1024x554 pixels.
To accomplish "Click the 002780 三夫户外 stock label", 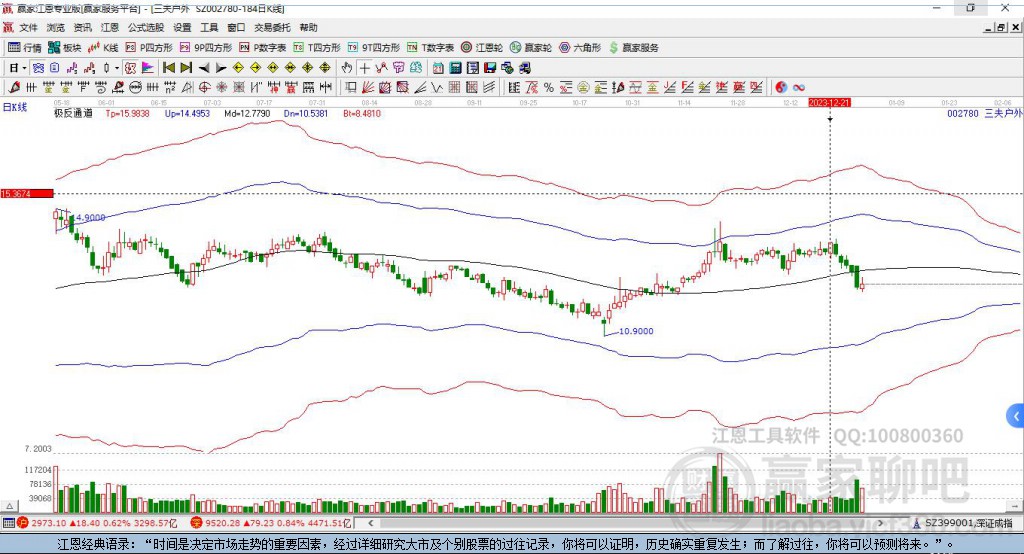I will click(984, 114).
